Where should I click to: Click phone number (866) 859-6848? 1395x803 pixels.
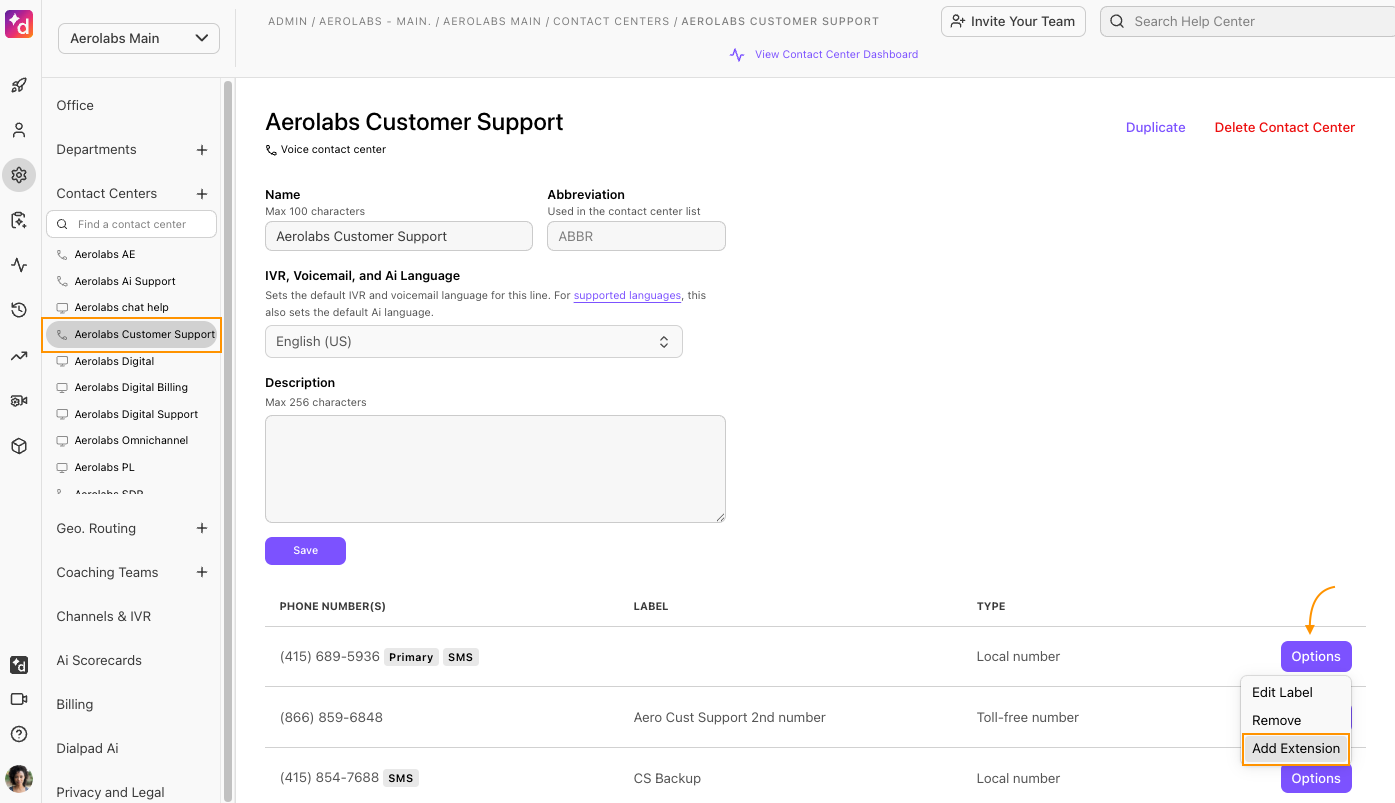331,718
